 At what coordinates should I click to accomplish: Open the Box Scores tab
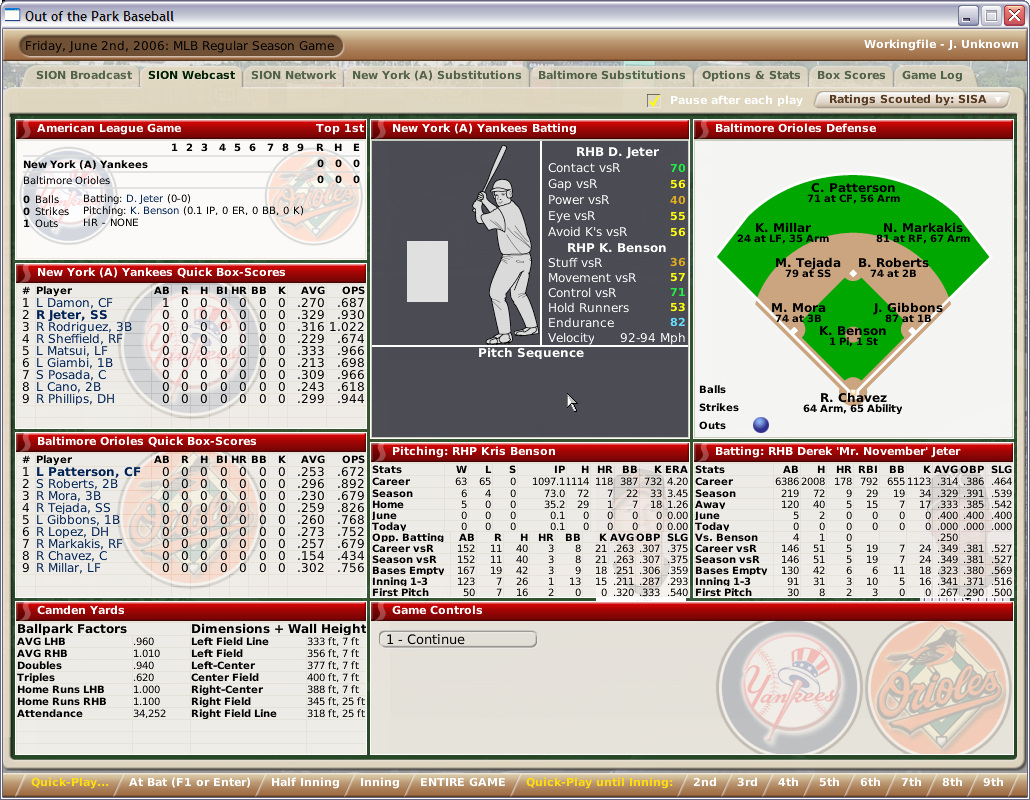tap(851, 76)
